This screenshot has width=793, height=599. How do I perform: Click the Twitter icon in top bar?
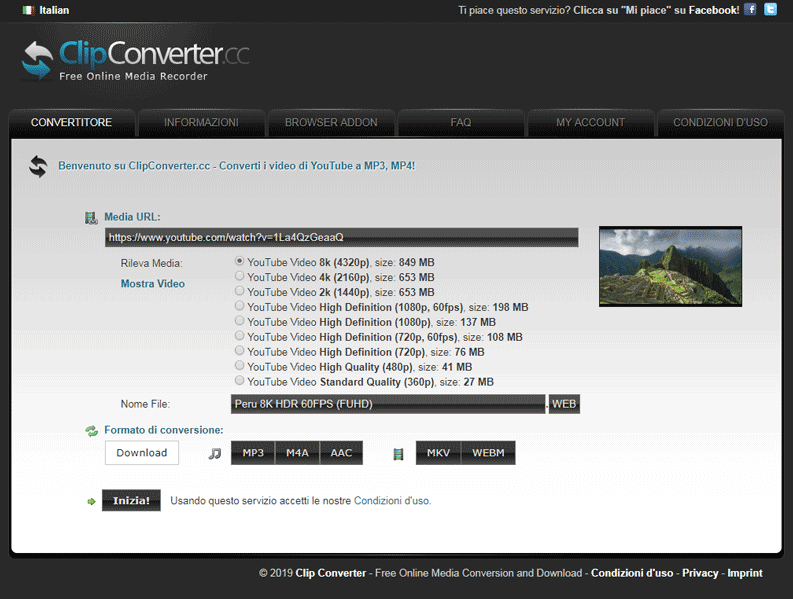coord(770,10)
